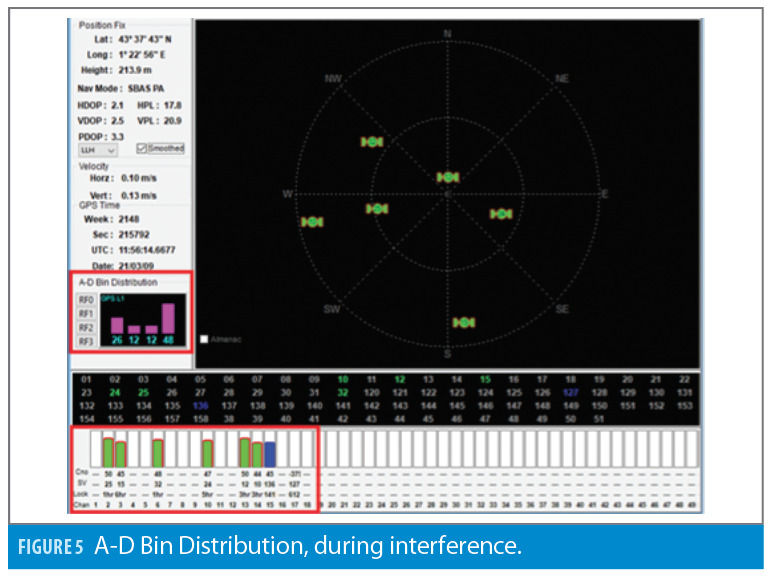Viewport: 776px width, 580px height.
Task: Select the leftmost satellite icon near the W label
Action: tap(312, 221)
